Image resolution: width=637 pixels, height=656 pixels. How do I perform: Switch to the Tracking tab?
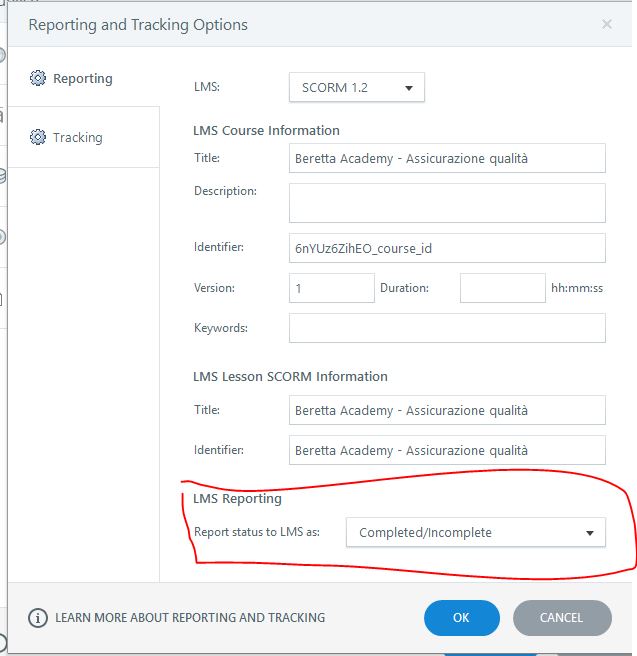click(x=78, y=137)
